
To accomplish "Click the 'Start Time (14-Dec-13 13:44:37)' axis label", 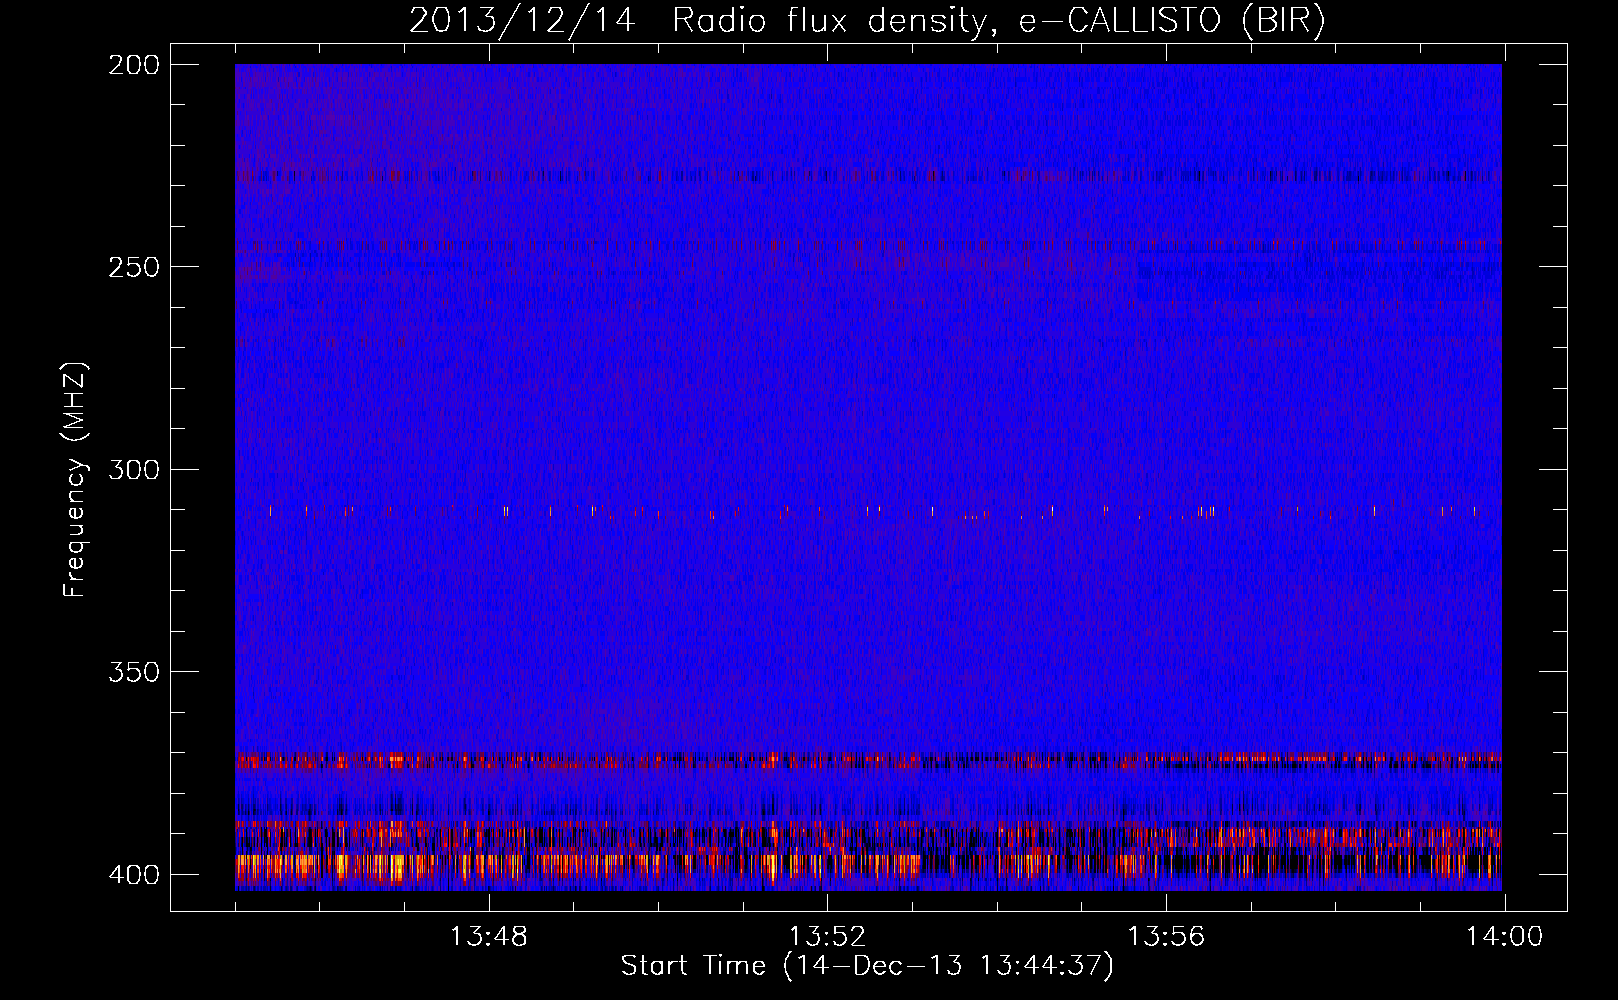I will coord(867,966).
